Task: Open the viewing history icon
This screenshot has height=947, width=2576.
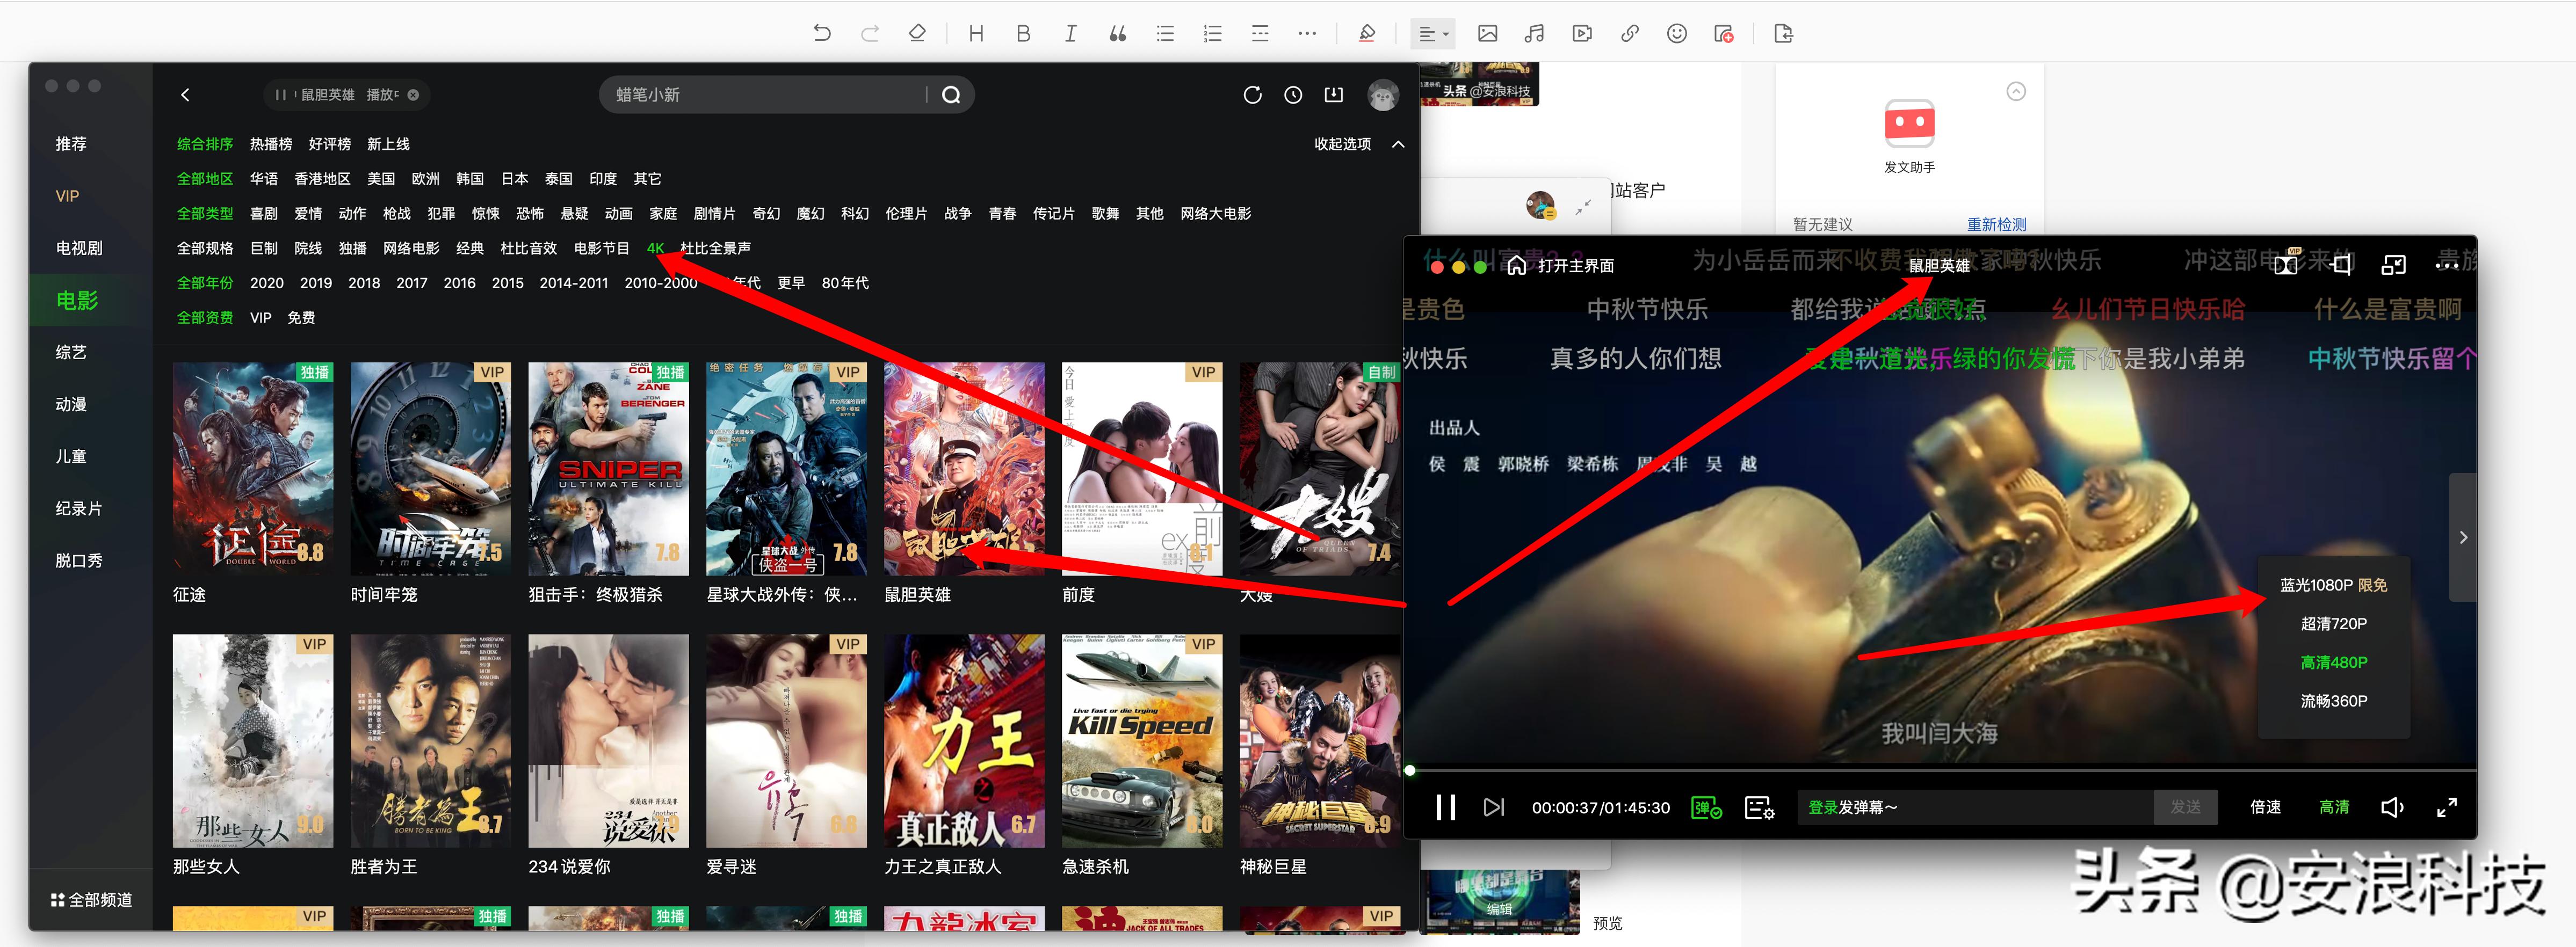Action: [x=1292, y=94]
